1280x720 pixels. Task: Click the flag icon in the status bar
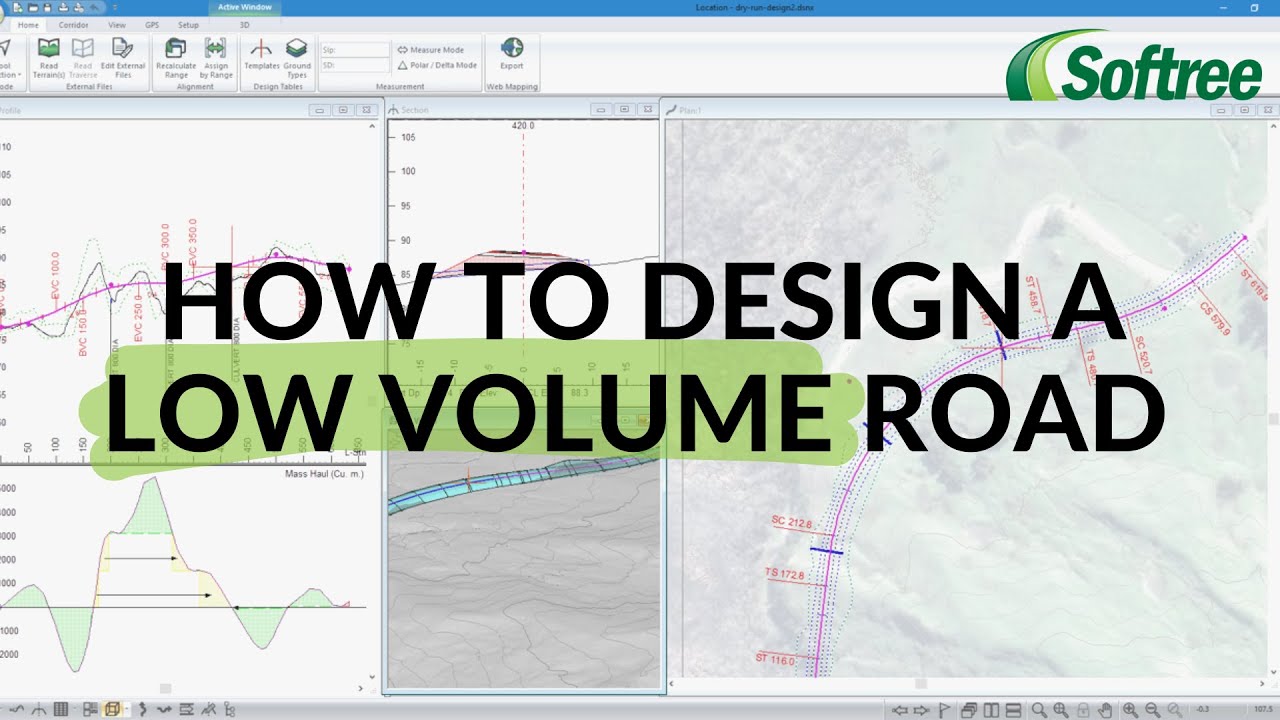[944, 710]
